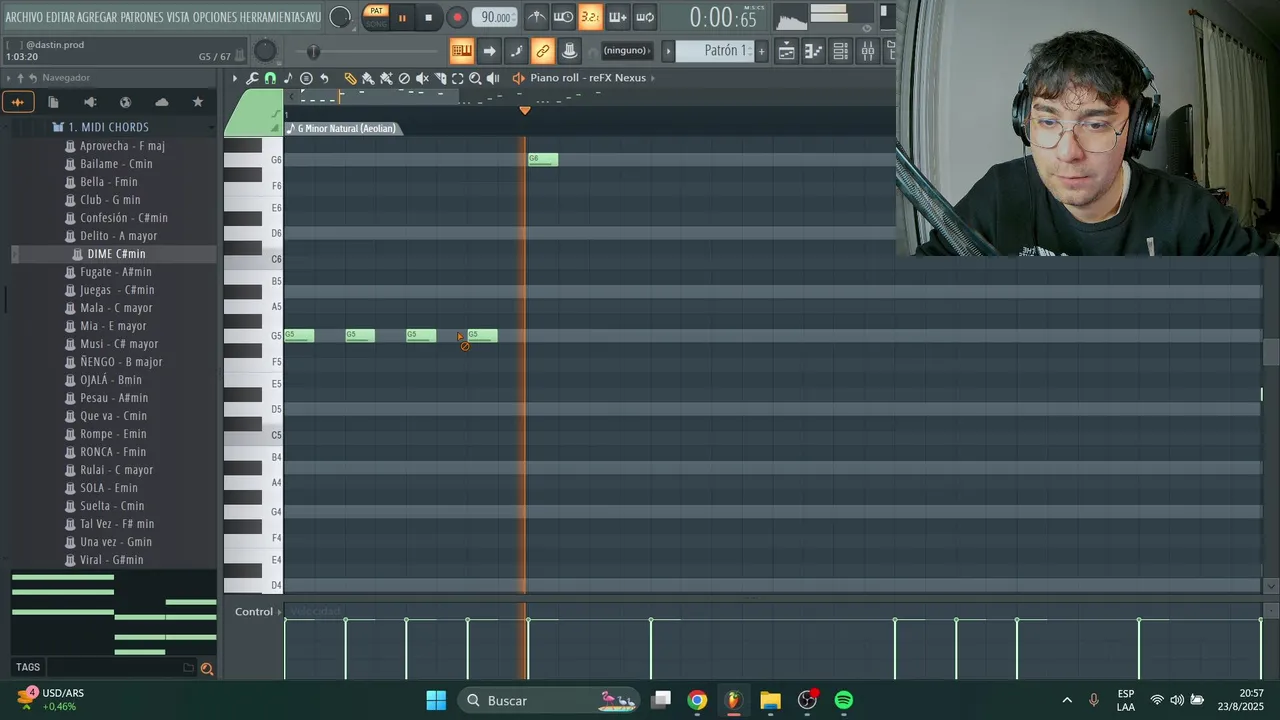Click the Windows Start button
Image resolution: width=1280 pixels, height=720 pixels.
[x=437, y=700]
